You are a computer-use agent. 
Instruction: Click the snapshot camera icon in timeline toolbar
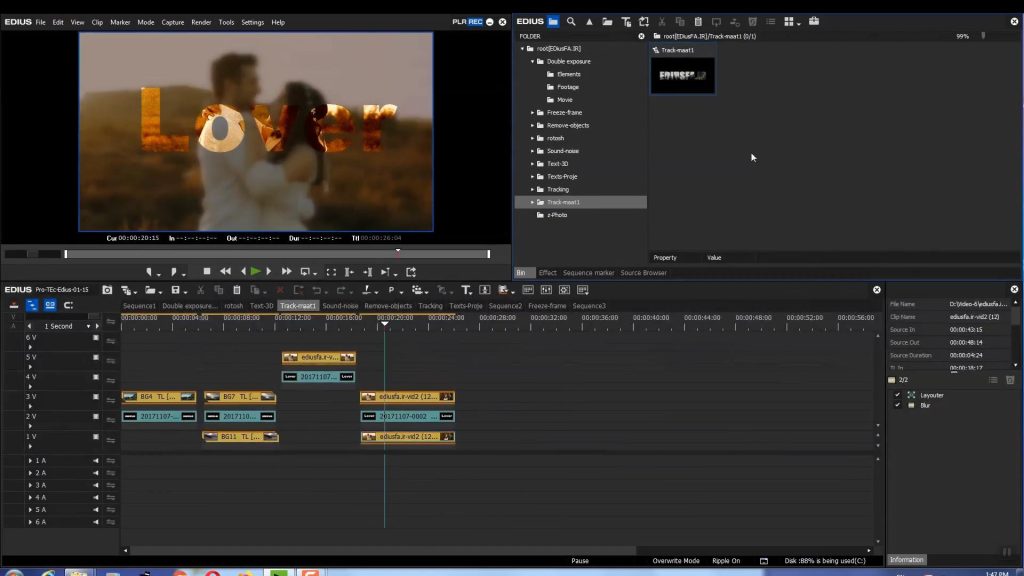pos(107,290)
